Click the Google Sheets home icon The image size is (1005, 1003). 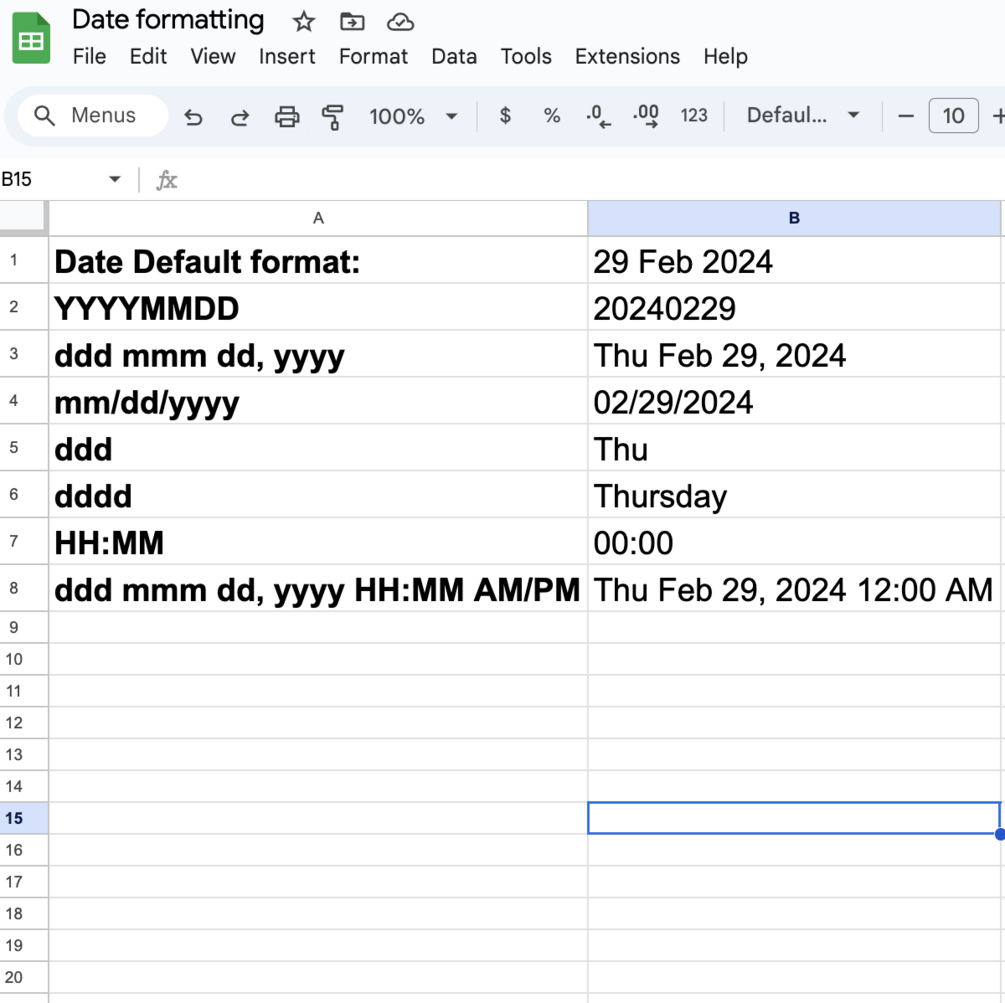[x=31, y=39]
